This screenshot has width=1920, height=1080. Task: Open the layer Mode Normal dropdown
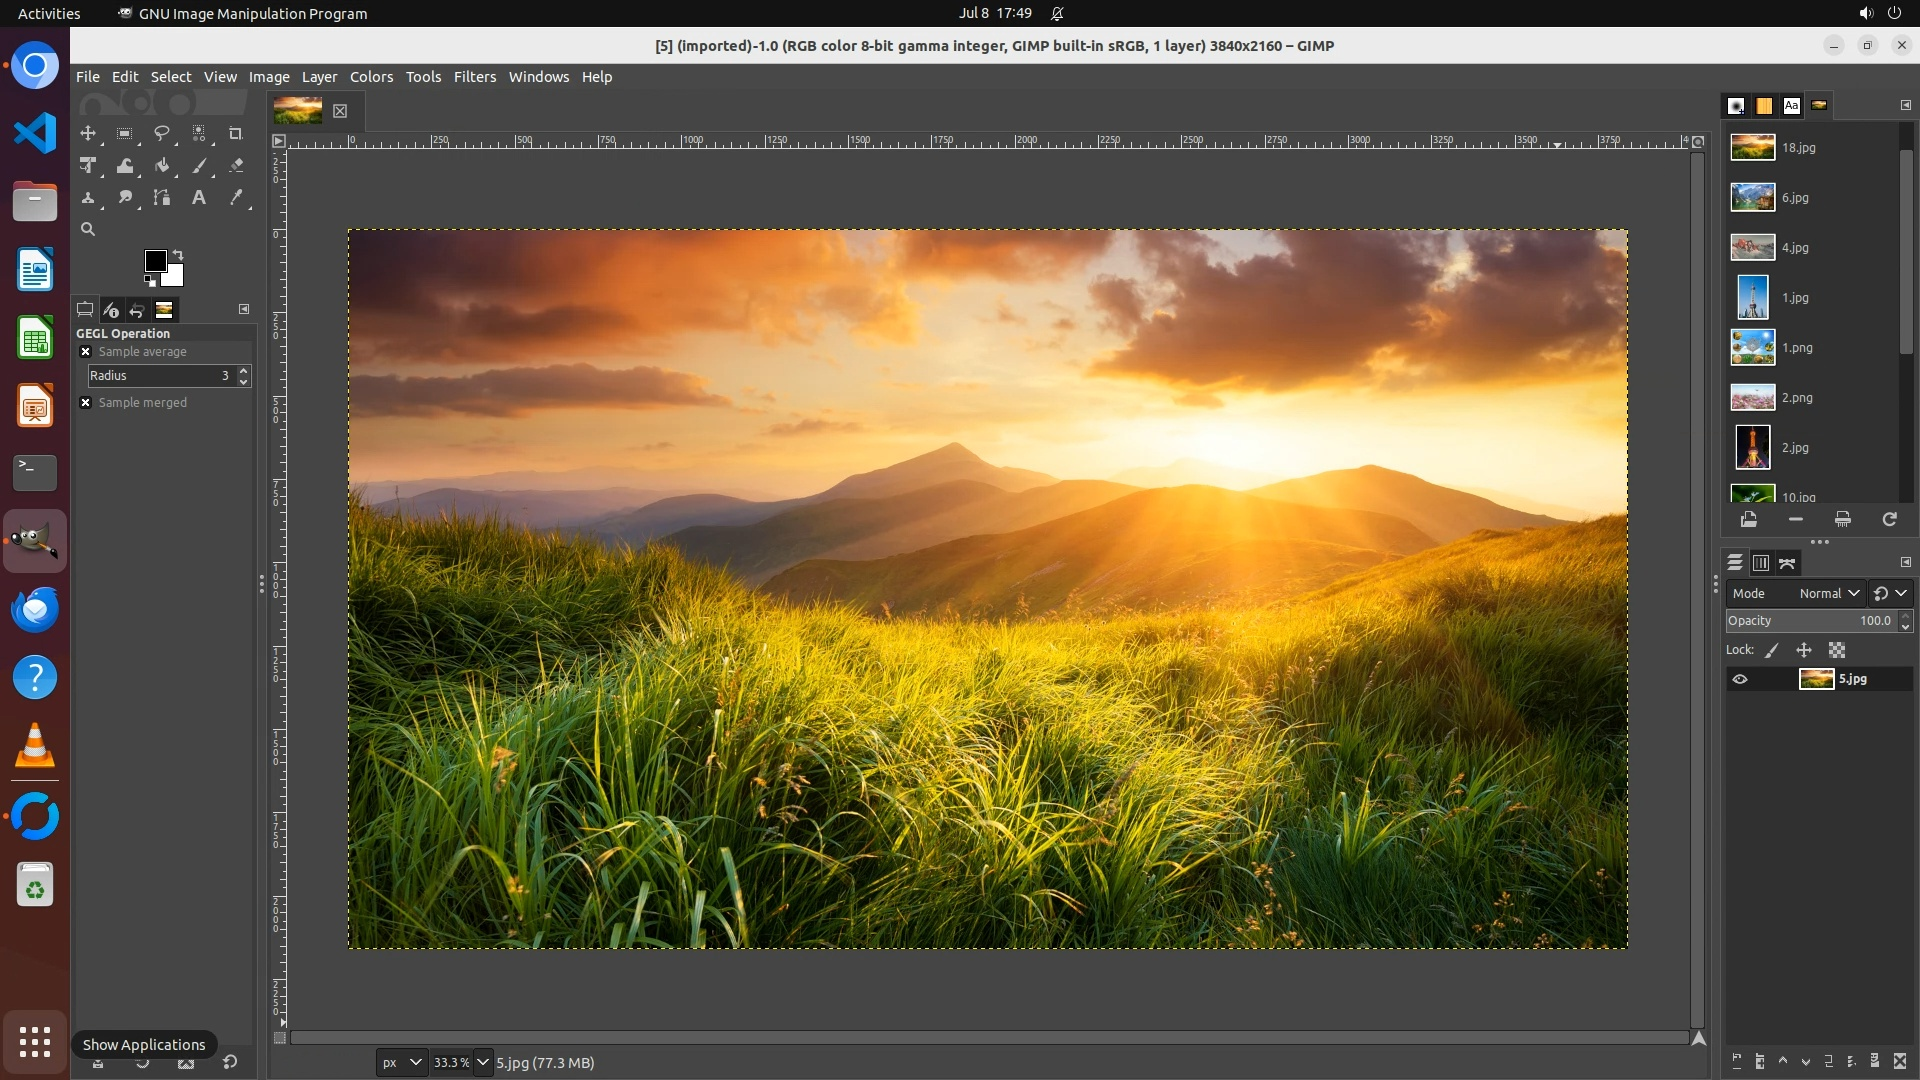point(1828,593)
